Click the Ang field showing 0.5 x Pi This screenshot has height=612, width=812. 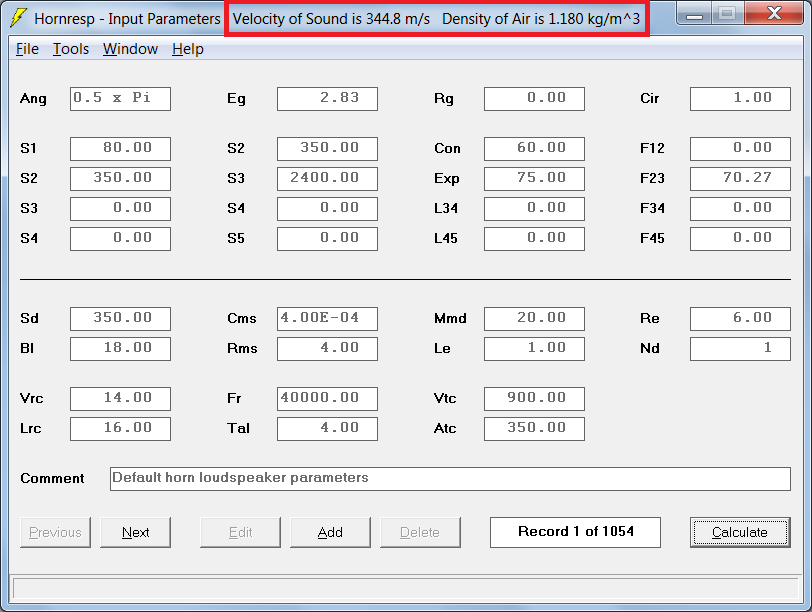pyautogui.click(x=120, y=99)
